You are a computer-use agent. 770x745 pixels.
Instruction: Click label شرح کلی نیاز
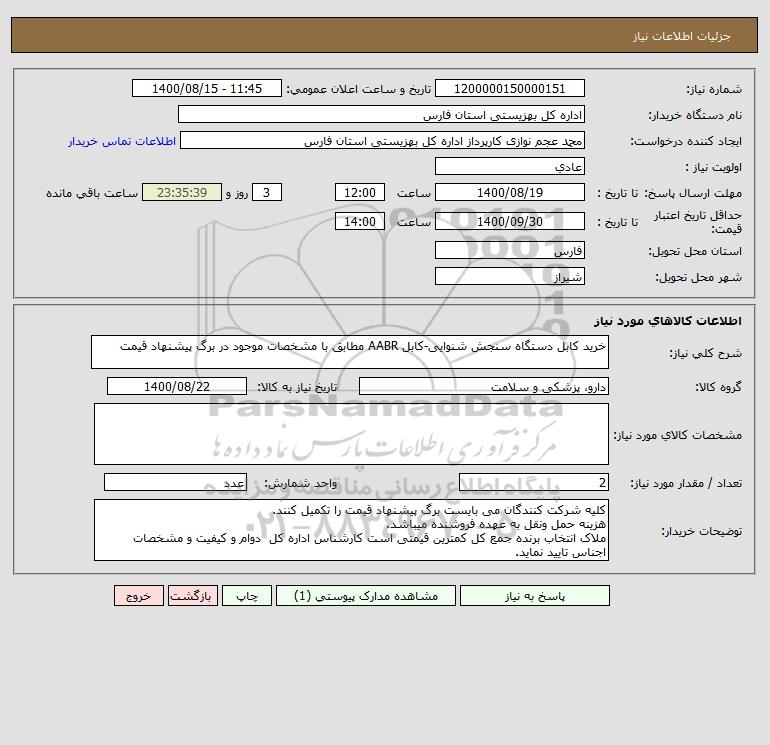tap(706, 354)
